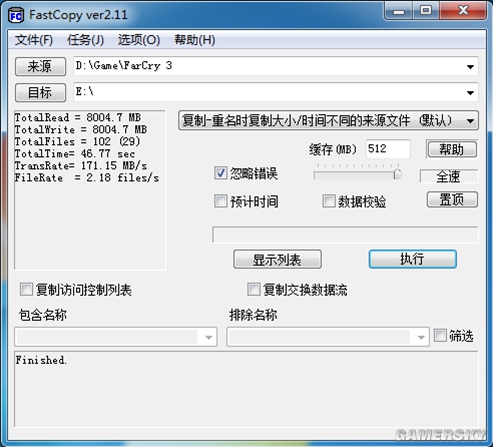
Task: Expand the destination path dropdown arrow
Action: pos(470,93)
